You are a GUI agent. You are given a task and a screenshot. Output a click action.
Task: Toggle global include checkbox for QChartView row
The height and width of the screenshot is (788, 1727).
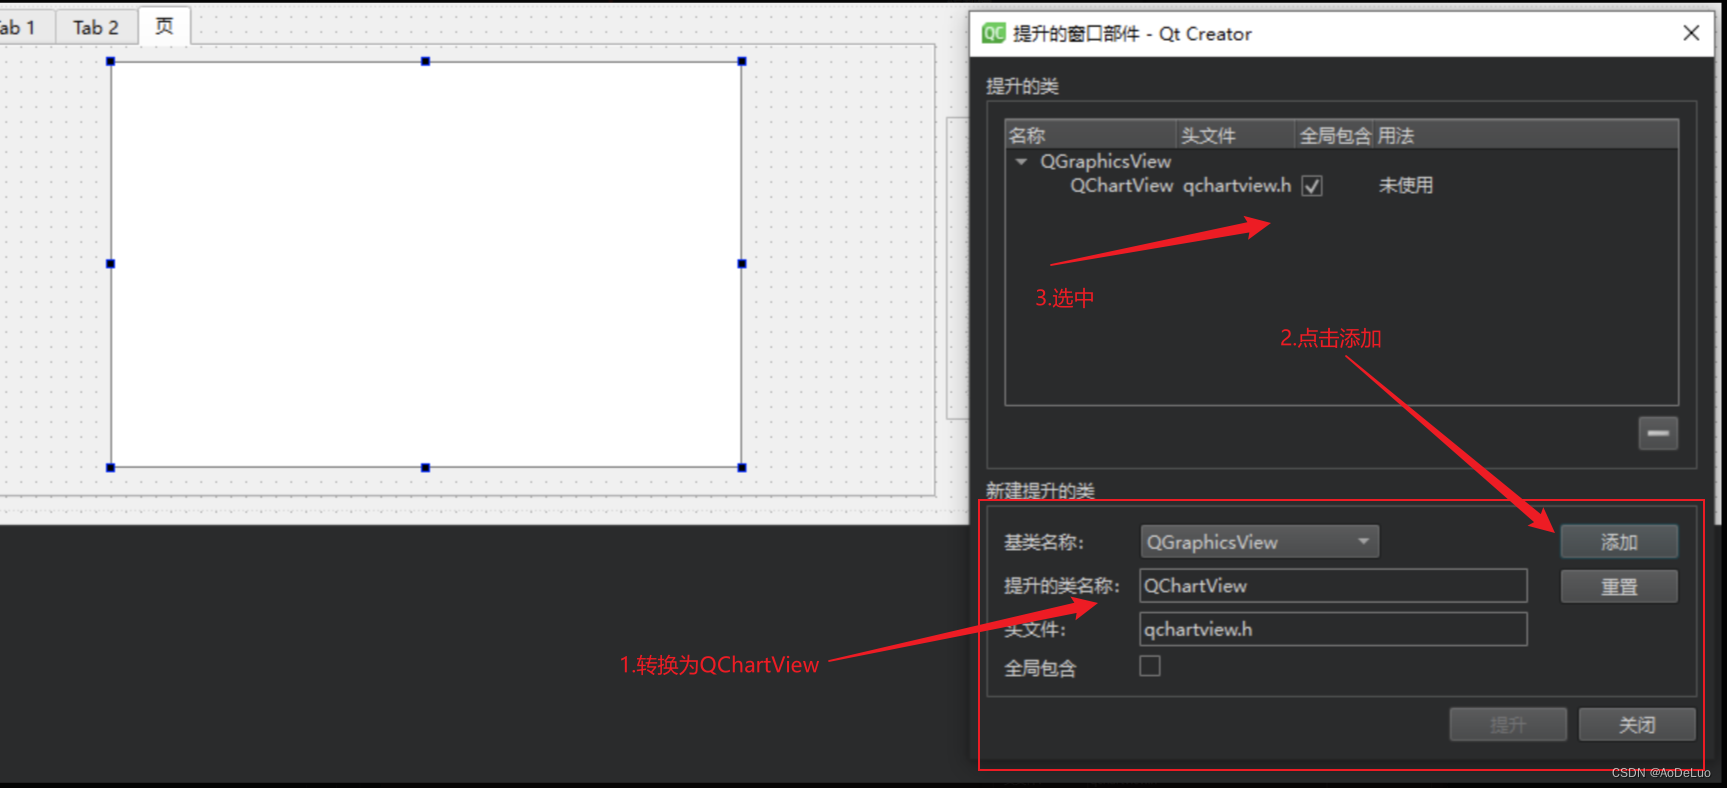(1312, 186)
